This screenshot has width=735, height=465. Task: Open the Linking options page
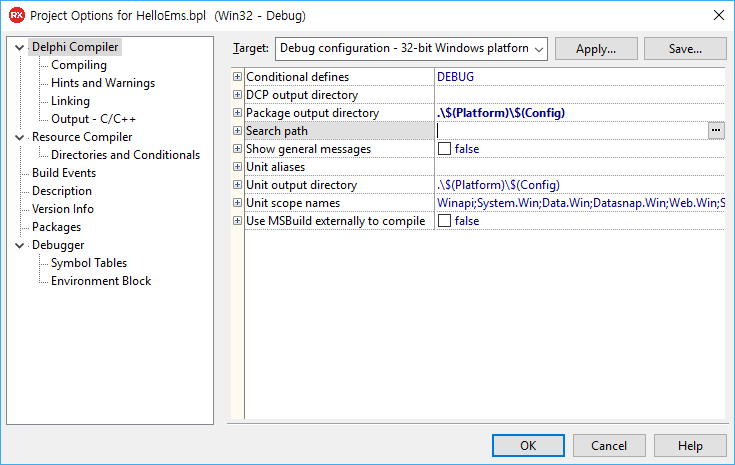(x=70, y=101)
